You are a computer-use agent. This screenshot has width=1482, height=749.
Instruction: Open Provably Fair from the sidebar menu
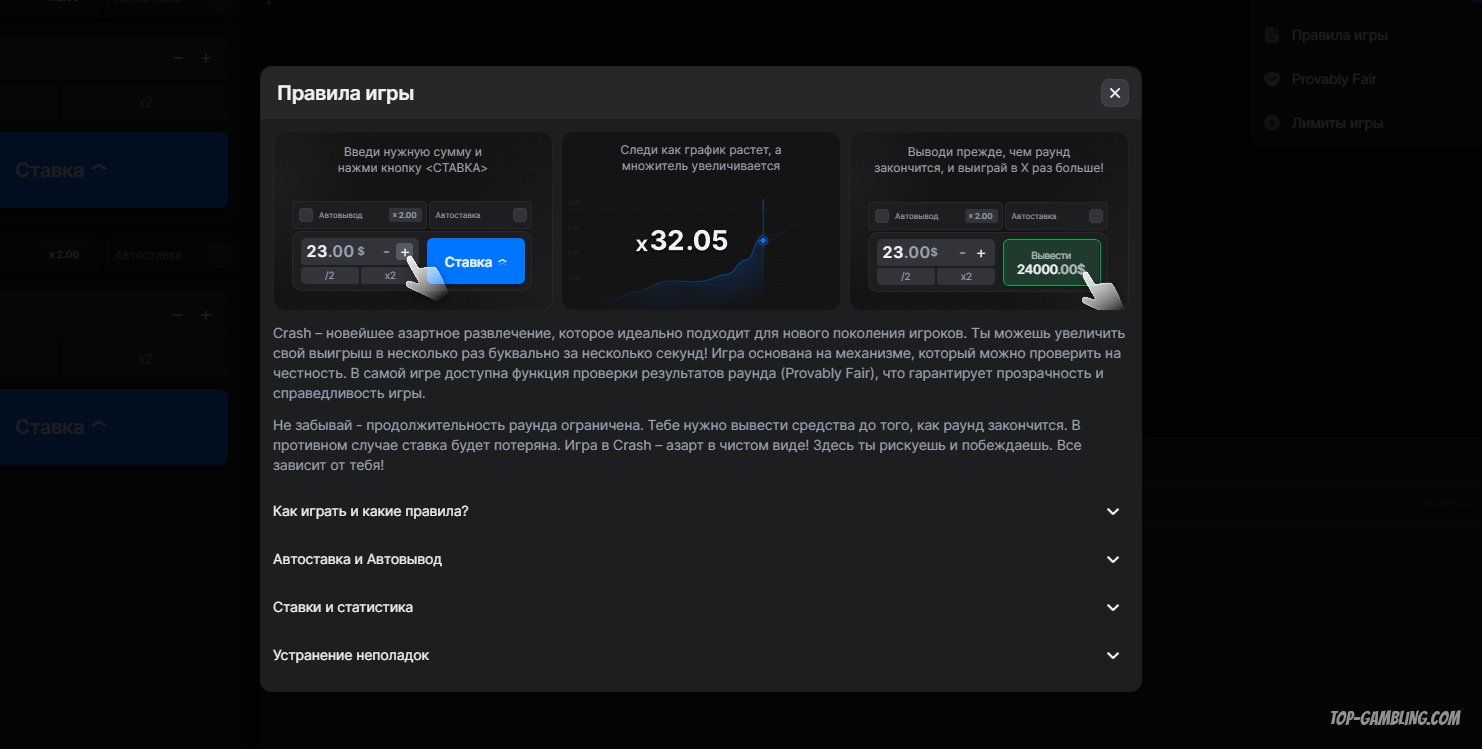[1334, 79]
